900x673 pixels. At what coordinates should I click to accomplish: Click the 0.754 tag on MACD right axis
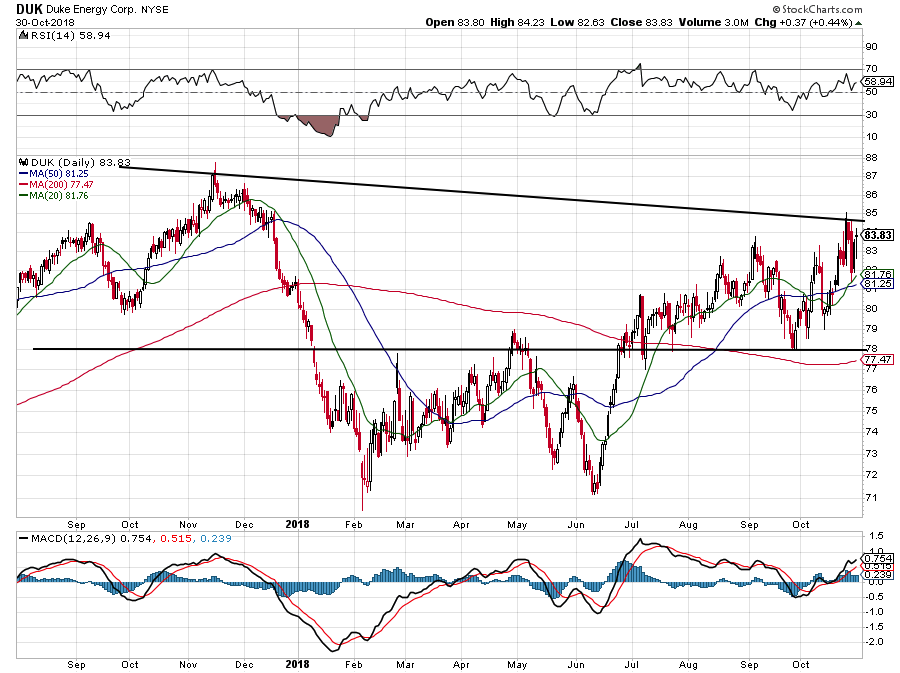coord(879,558)
